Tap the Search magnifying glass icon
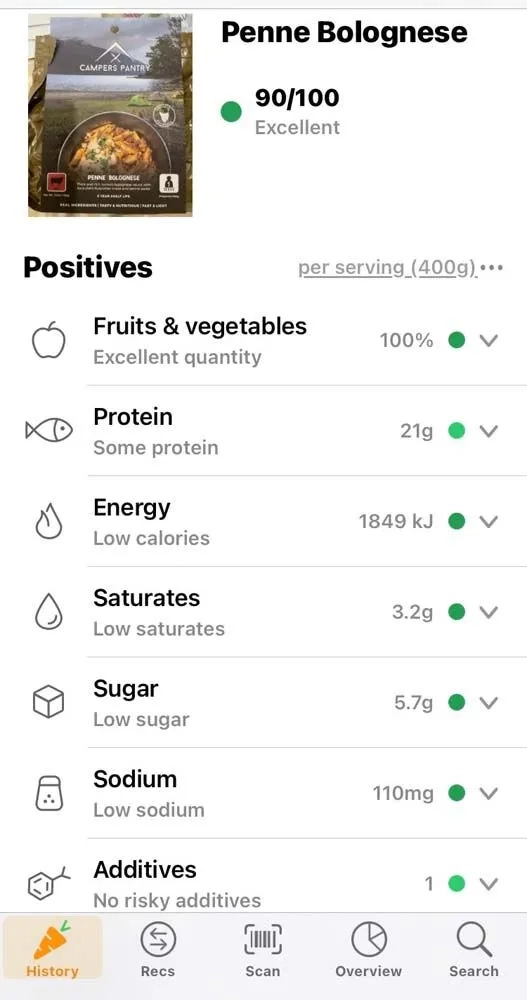 (474, 940)
